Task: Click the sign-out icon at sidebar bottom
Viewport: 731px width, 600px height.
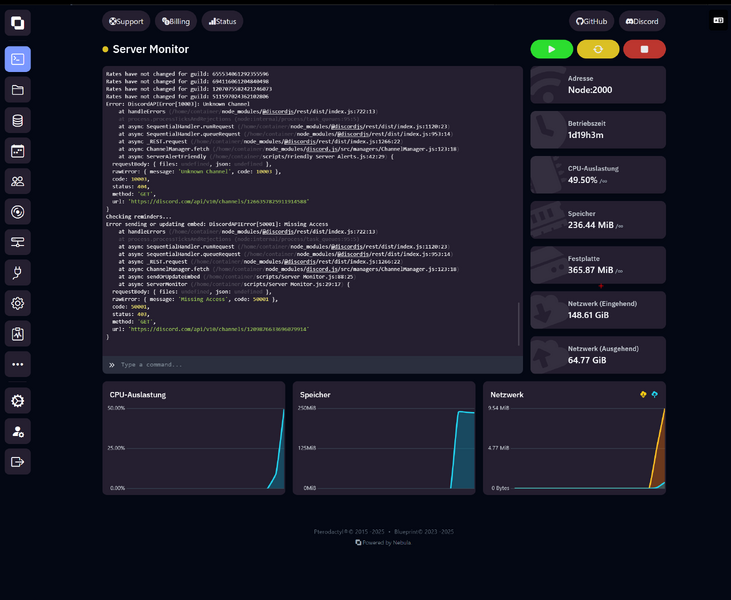Action: click(x=17, y=461)
